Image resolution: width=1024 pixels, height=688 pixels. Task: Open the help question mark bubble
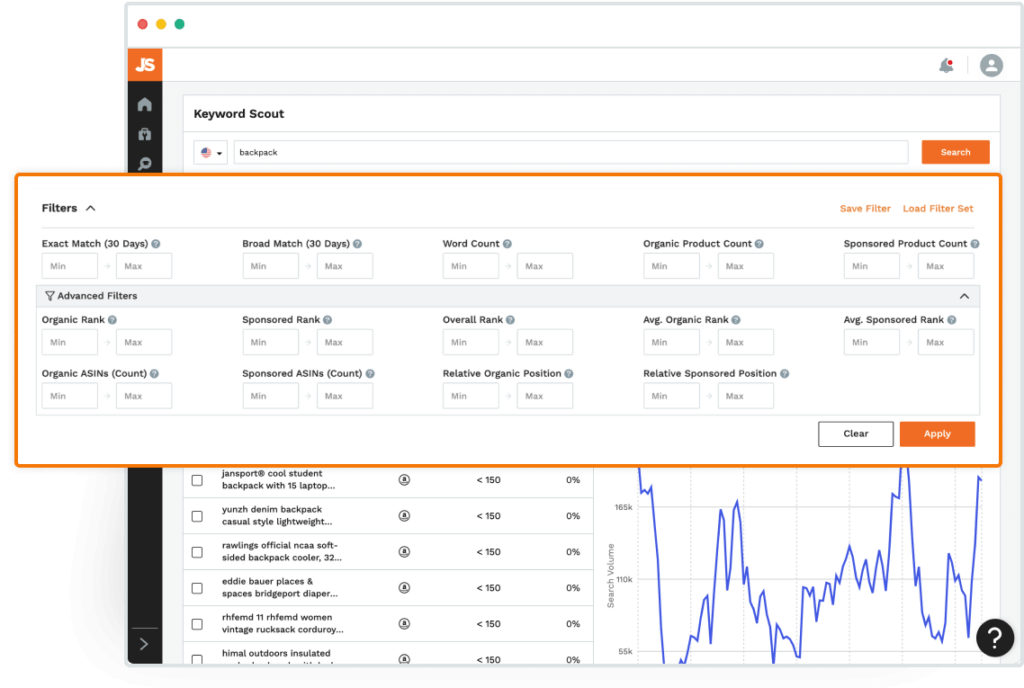(995, 638)
